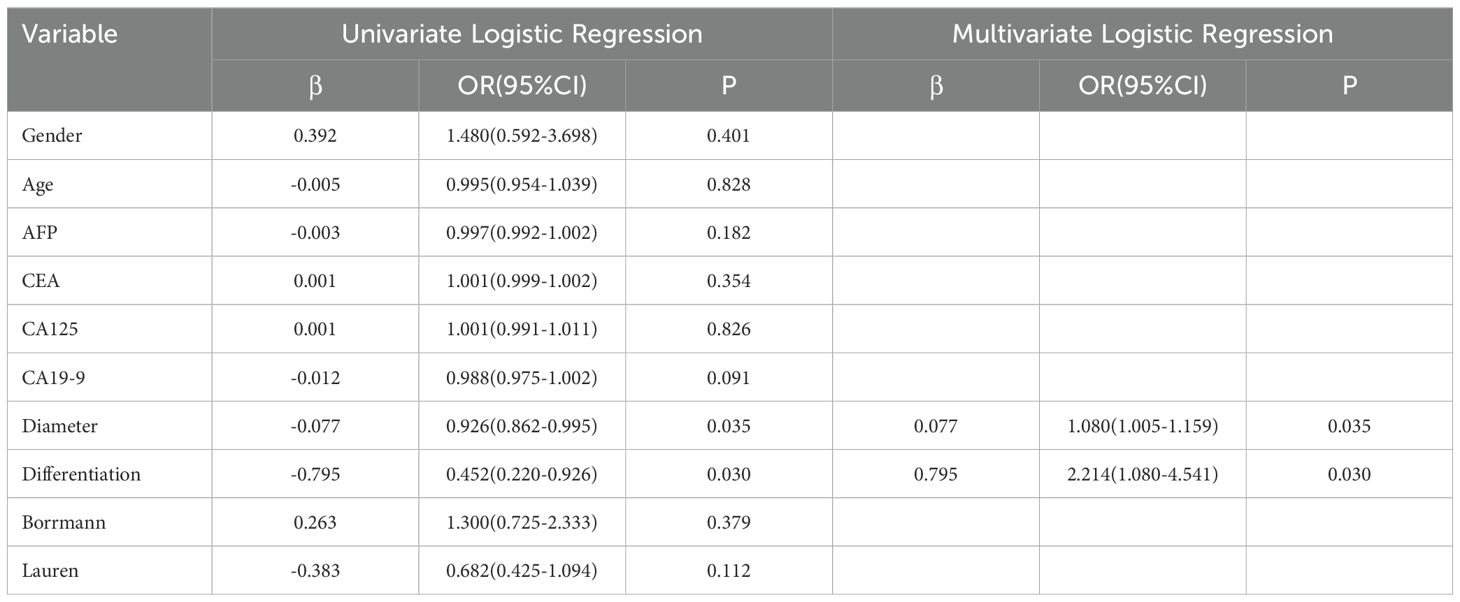The image size is (1460, 602).
Task: Click the Variable column header
Action: coord(70,34)
